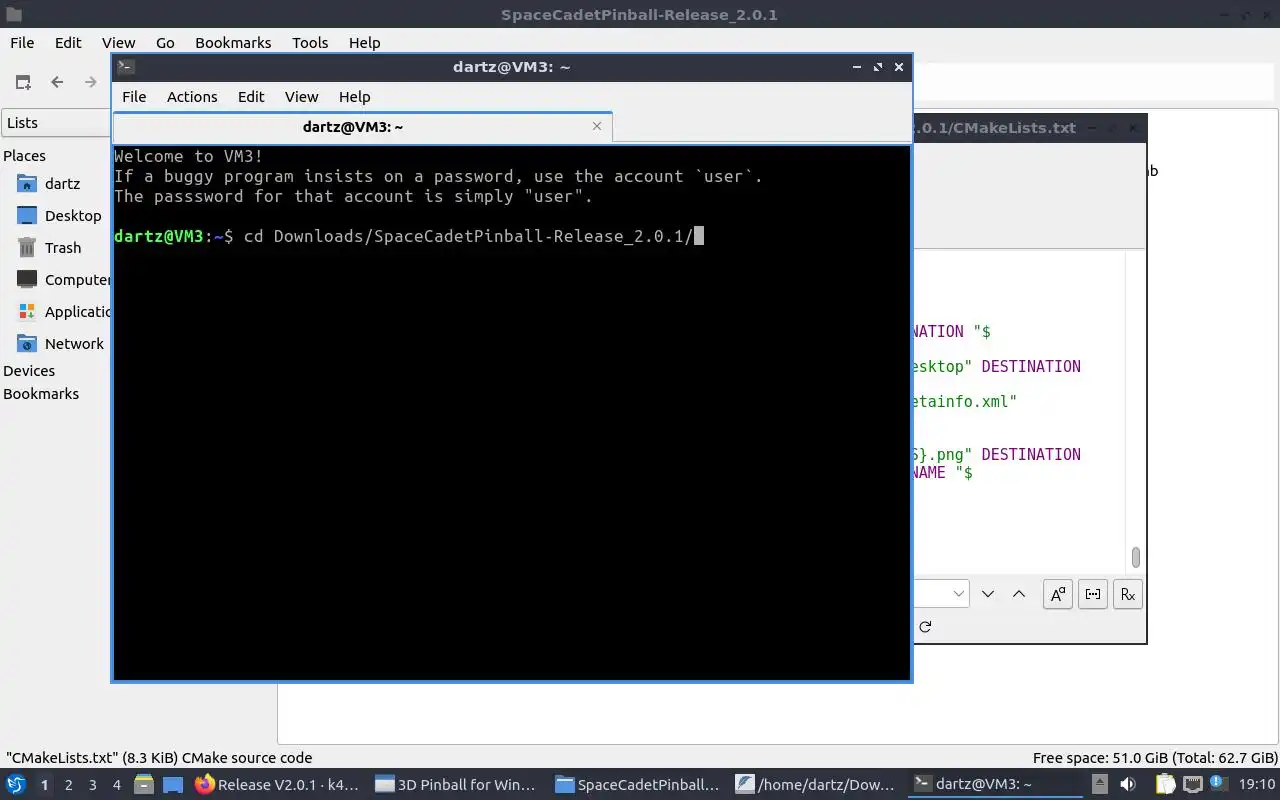
Task: Click the removable media tray icon
Action: 1100,784
